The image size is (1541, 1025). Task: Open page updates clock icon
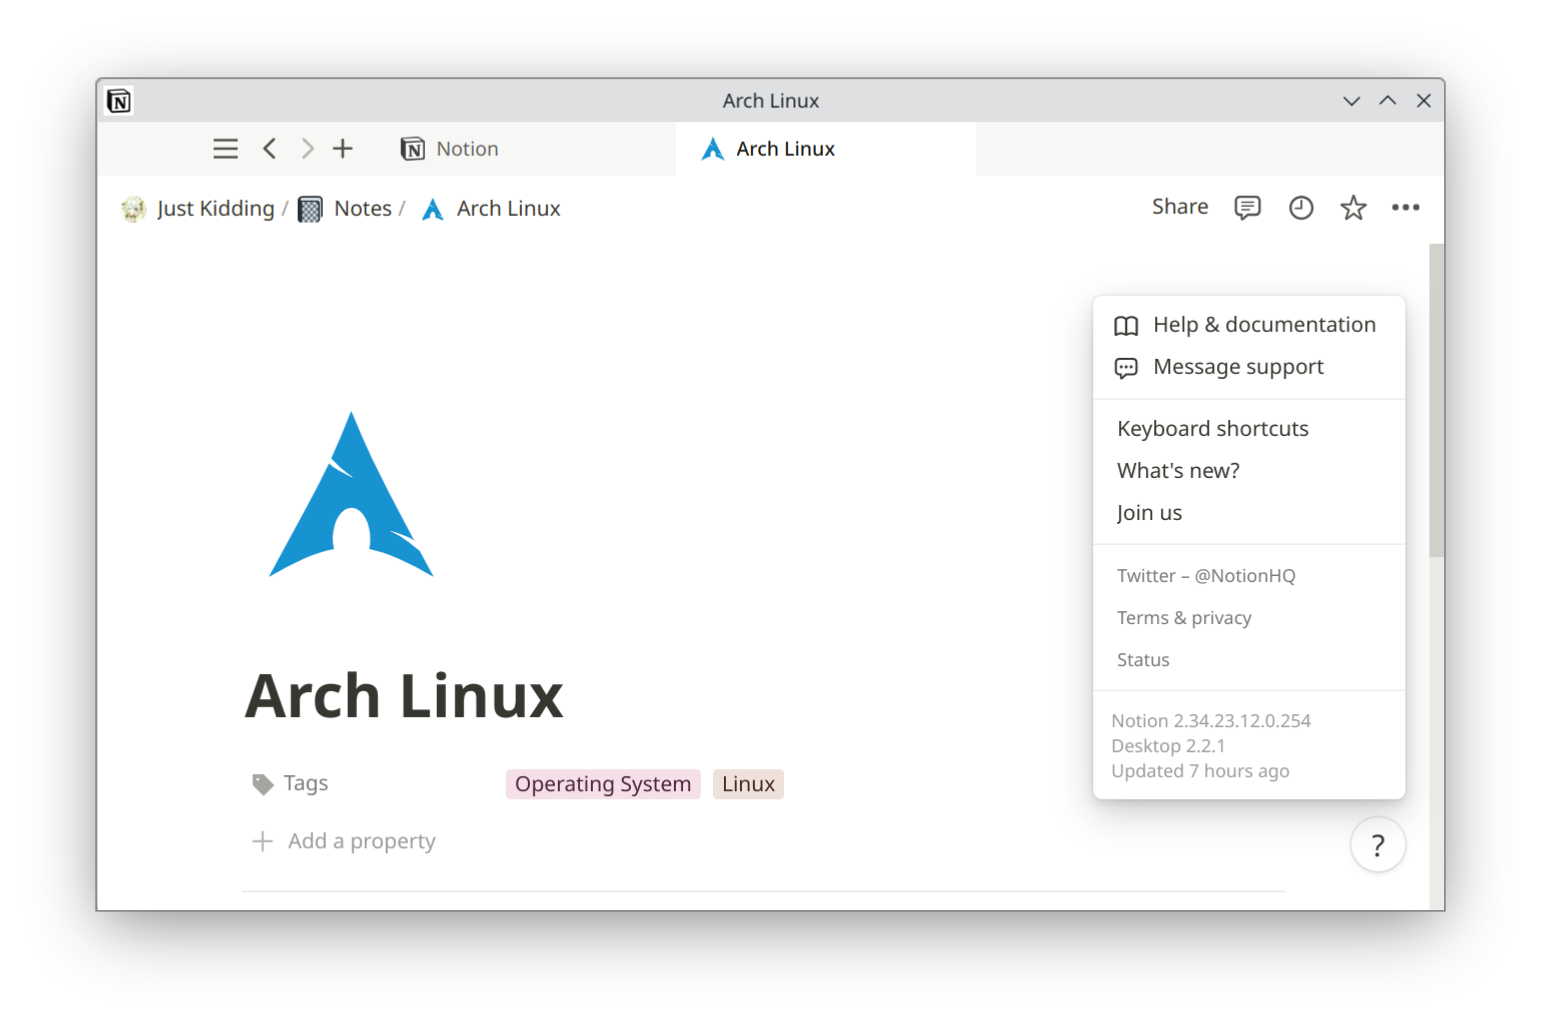tap(1301, 207)
